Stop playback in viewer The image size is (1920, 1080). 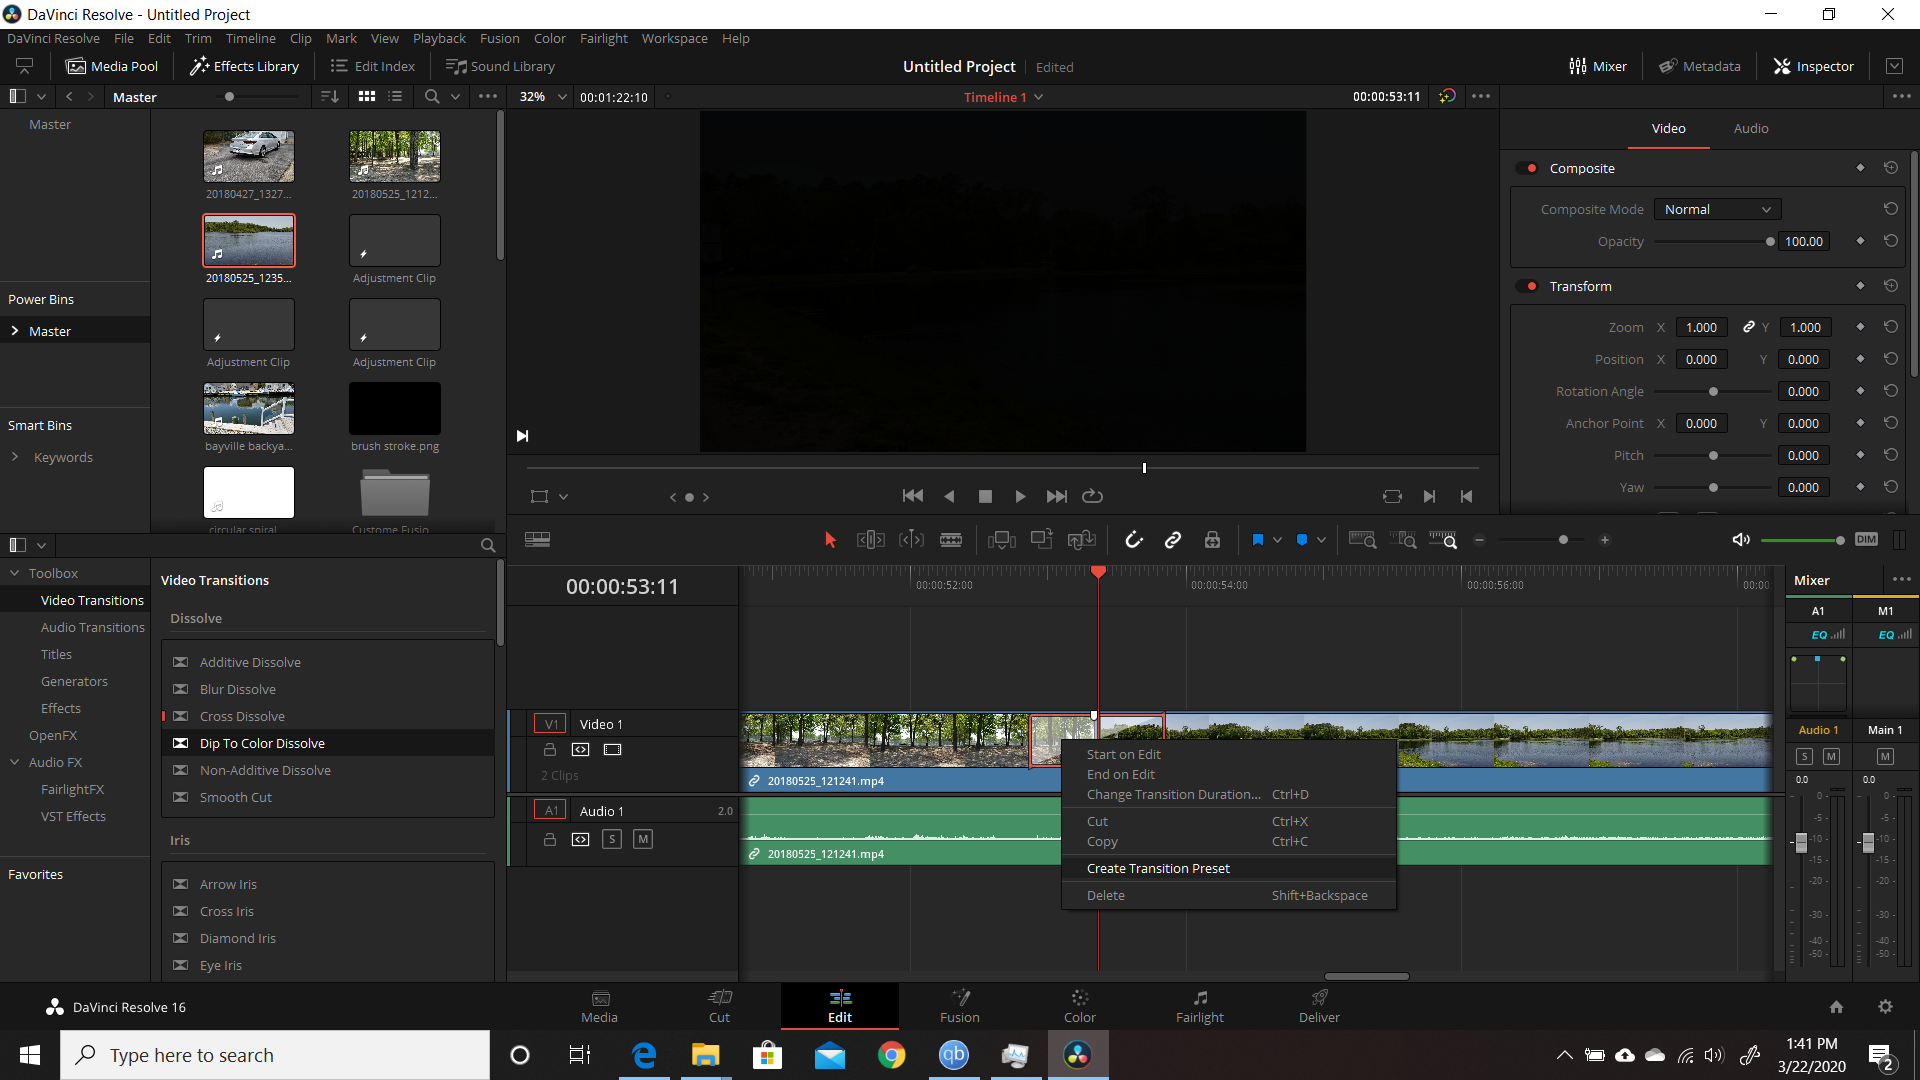pos(985,496)
